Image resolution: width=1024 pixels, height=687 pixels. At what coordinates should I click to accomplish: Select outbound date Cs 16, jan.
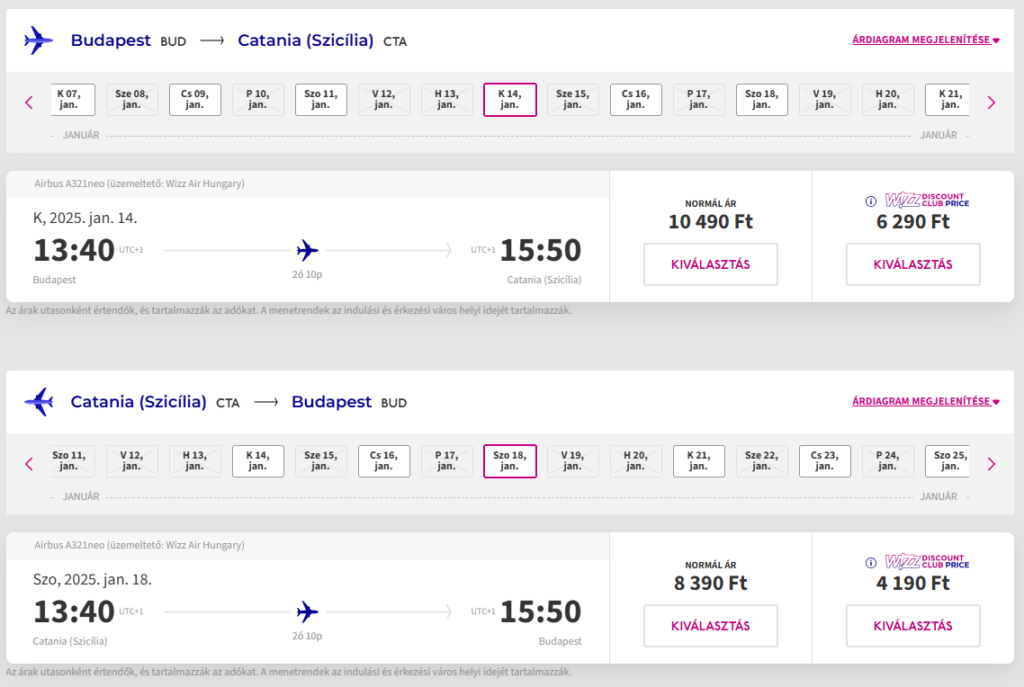[635, 99]
